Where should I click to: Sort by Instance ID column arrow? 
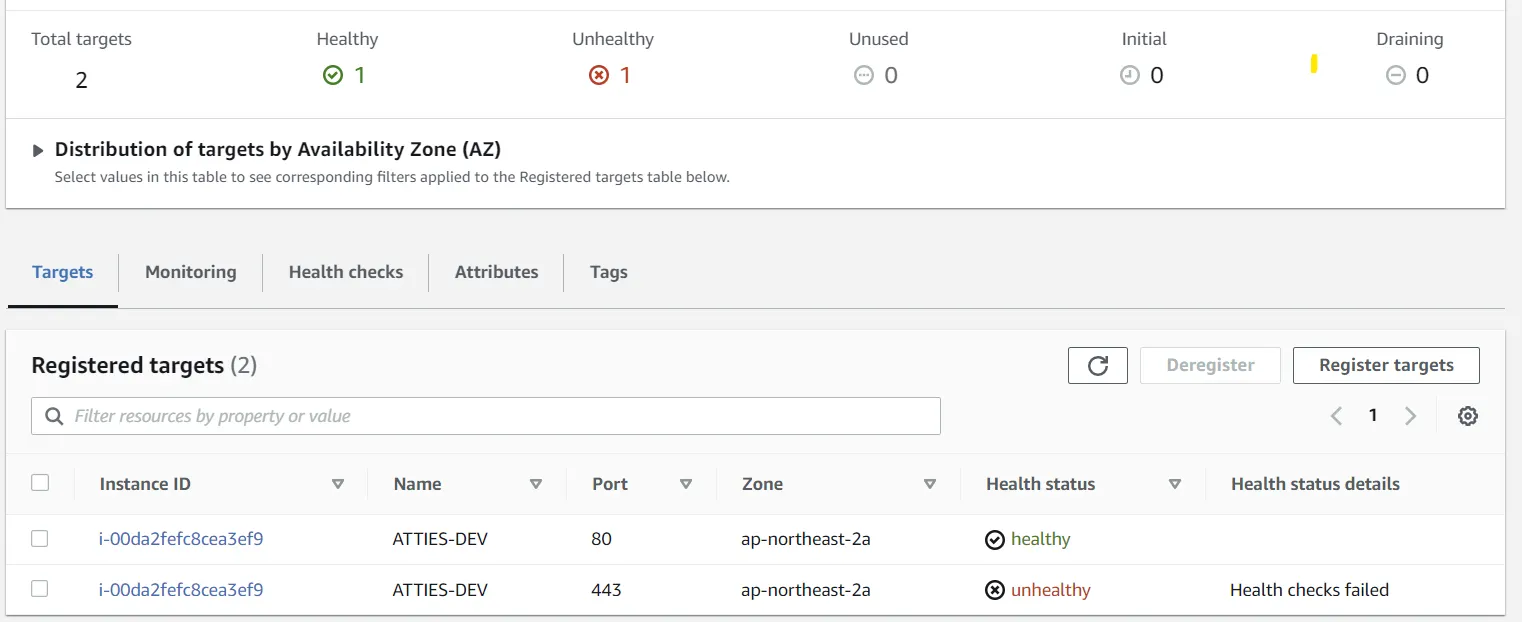pos(338,484)
